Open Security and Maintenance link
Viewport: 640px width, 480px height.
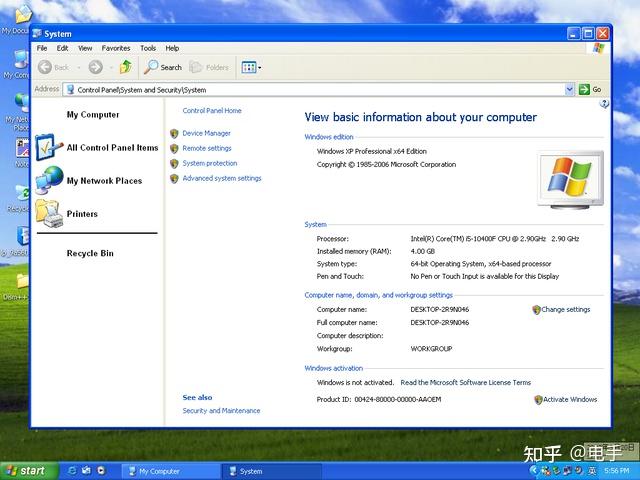click(221, 411)
